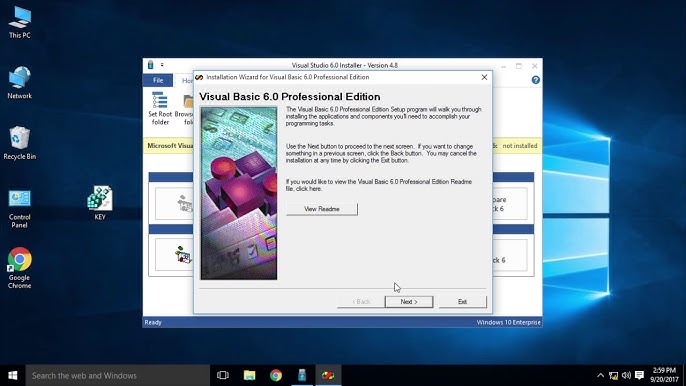Viewport: 686px width, 386px height.
Task: Click 'Windows 10 Enterprise' in status bar
Action: tap(508, 322)
